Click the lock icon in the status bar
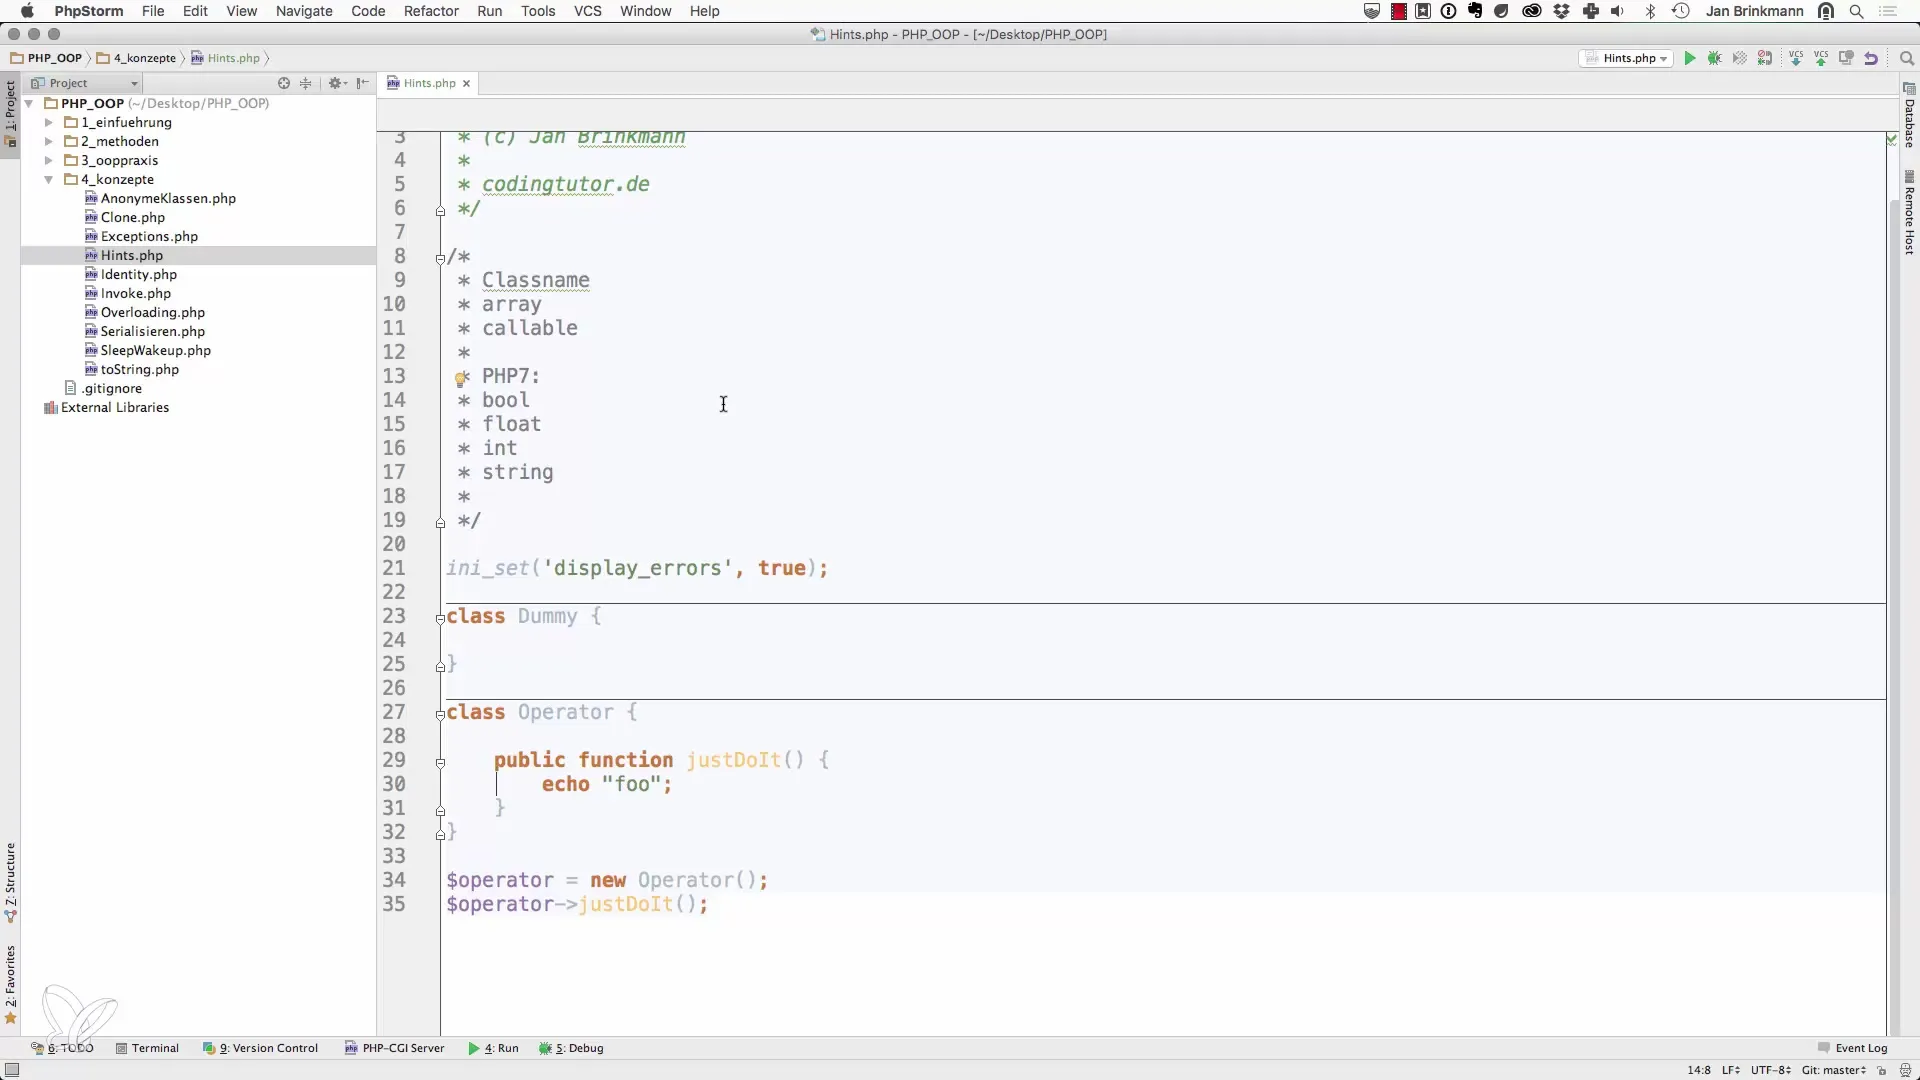Image resolution: width=1920 pixels, height=1080 pixels. click(x=1881, y=1070)
